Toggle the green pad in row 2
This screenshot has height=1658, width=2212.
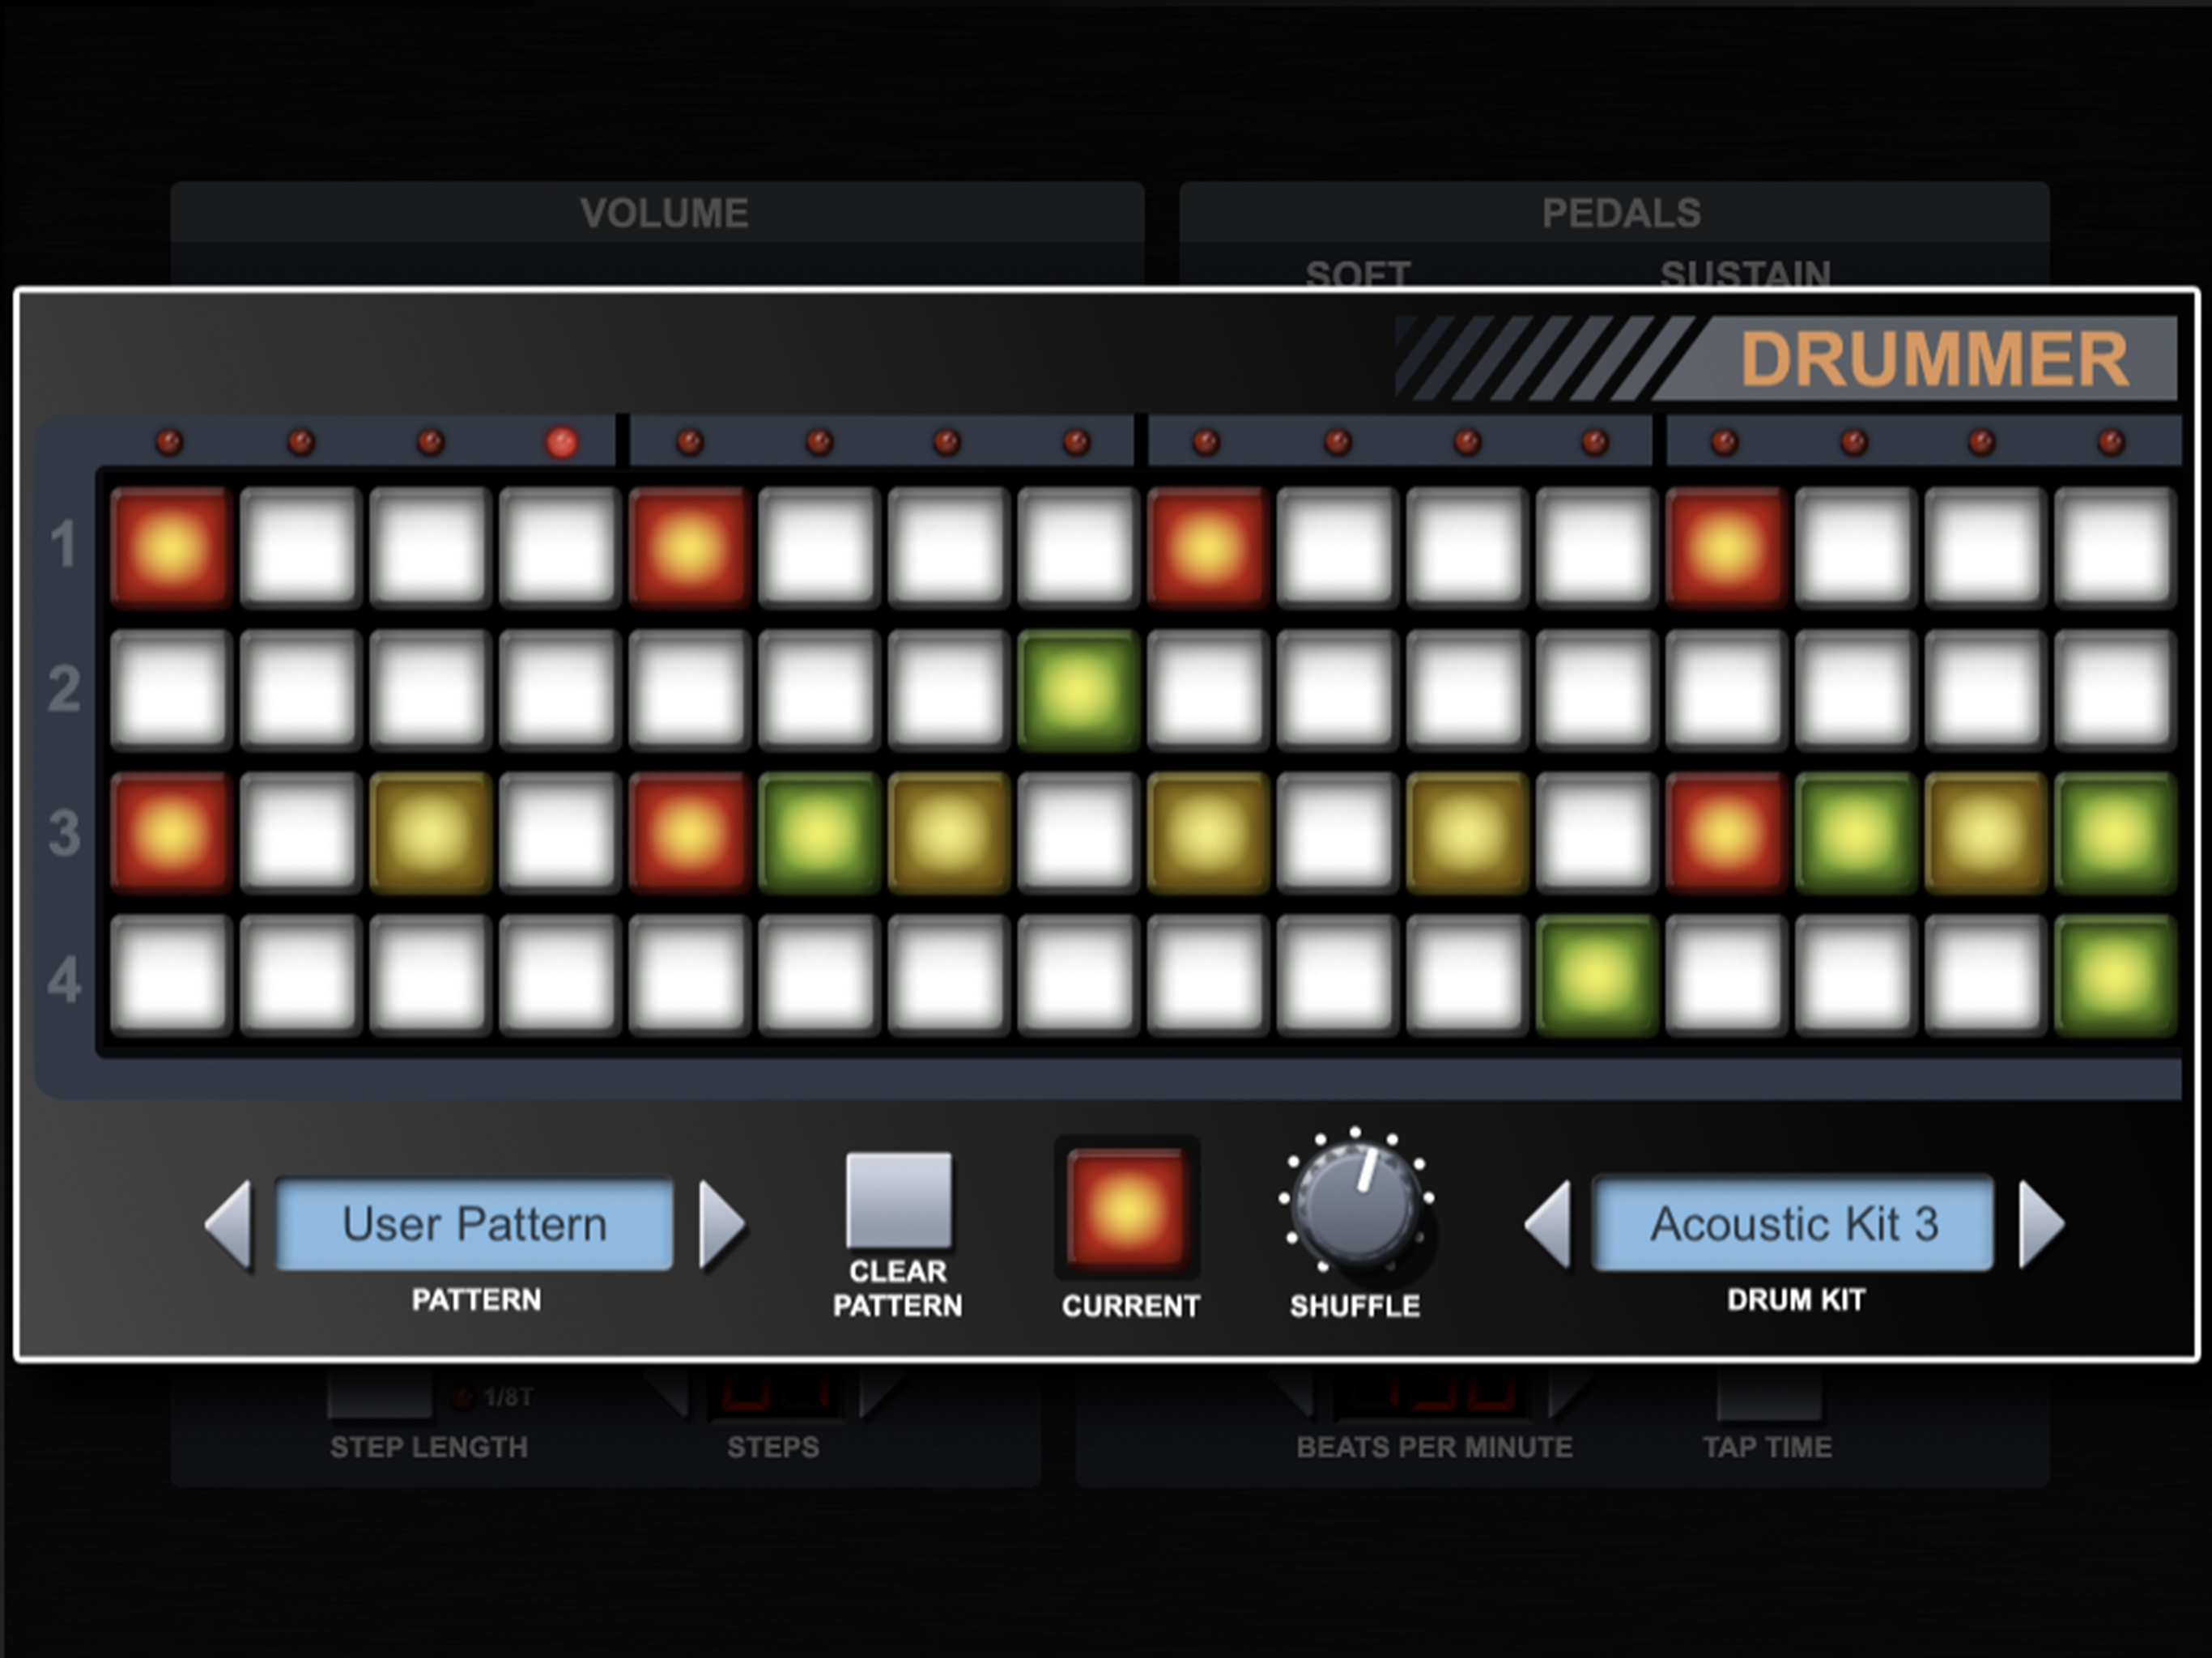1078,690
